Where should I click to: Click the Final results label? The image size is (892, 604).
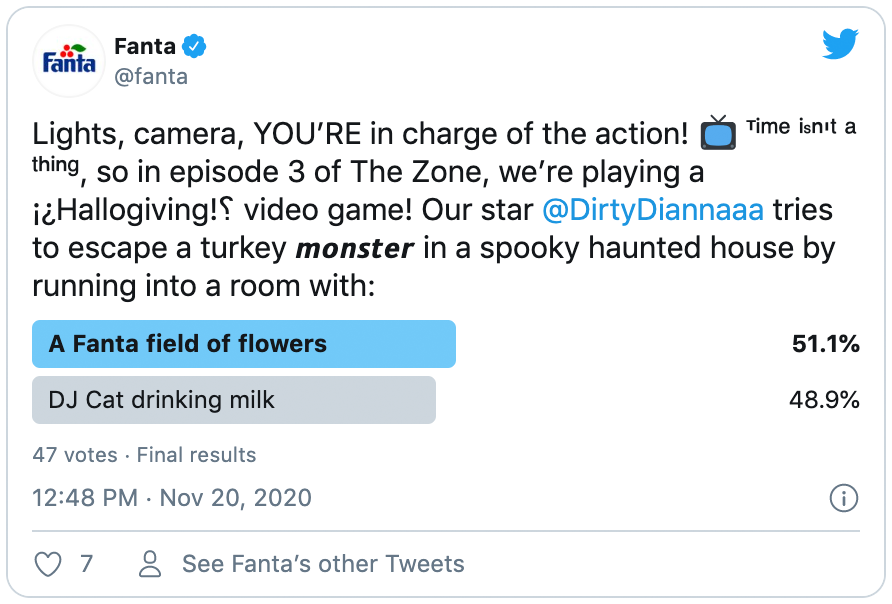196,455
